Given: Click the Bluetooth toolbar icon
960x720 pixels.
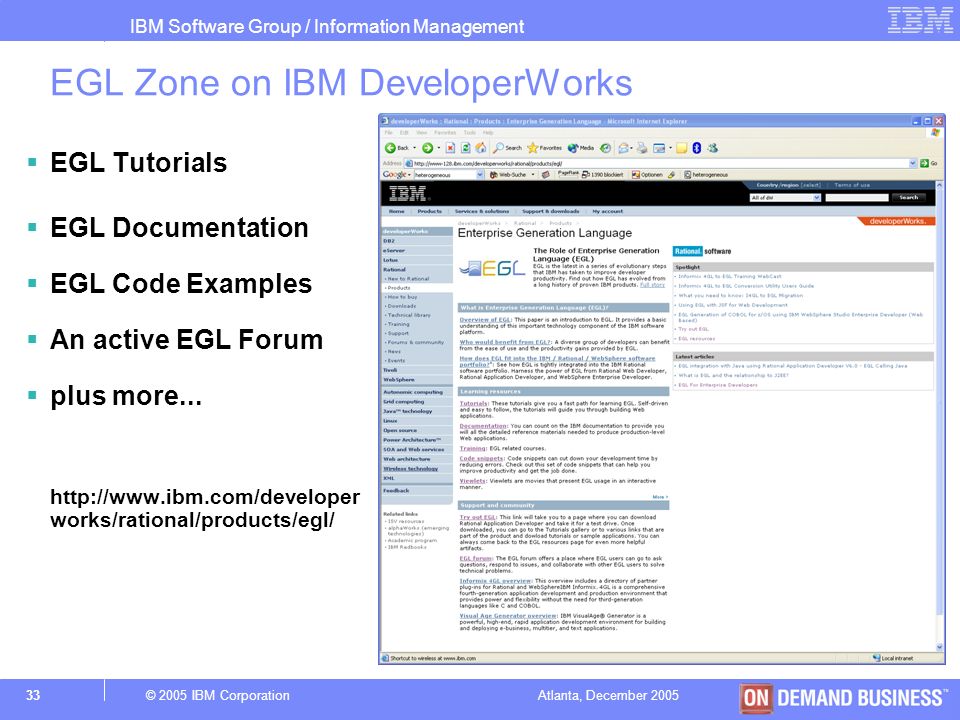Looking at the screenshot, I should [x=697, y=148].
